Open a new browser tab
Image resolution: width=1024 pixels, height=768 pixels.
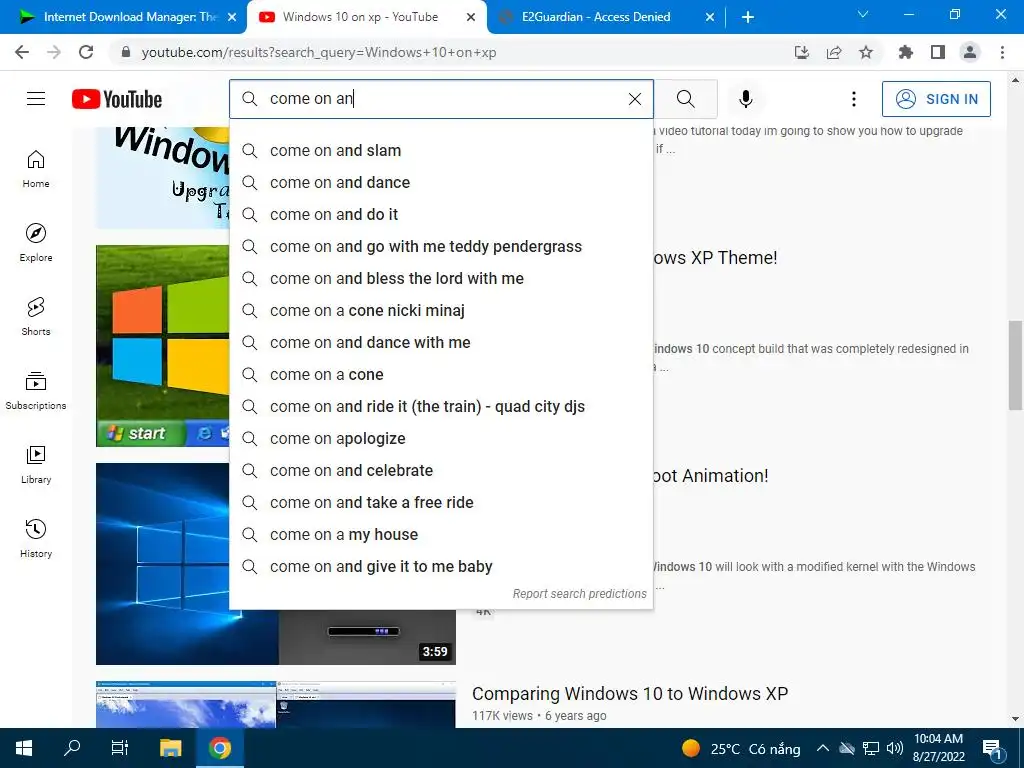point(748,17)
